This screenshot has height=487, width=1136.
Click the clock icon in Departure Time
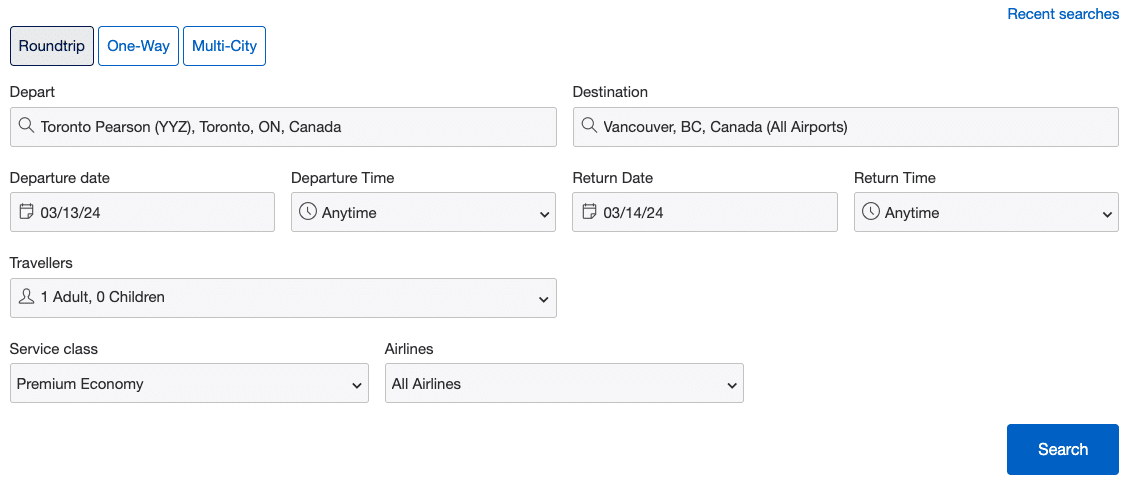point(308,212)
